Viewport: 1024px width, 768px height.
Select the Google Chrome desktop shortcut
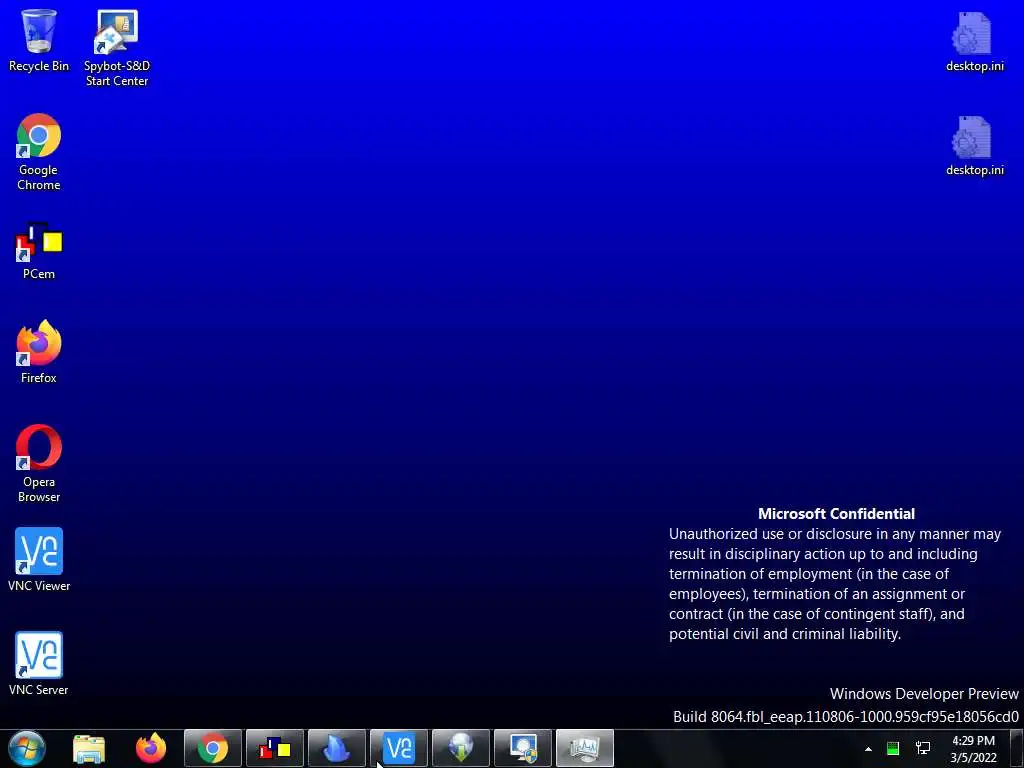point(39,152)
